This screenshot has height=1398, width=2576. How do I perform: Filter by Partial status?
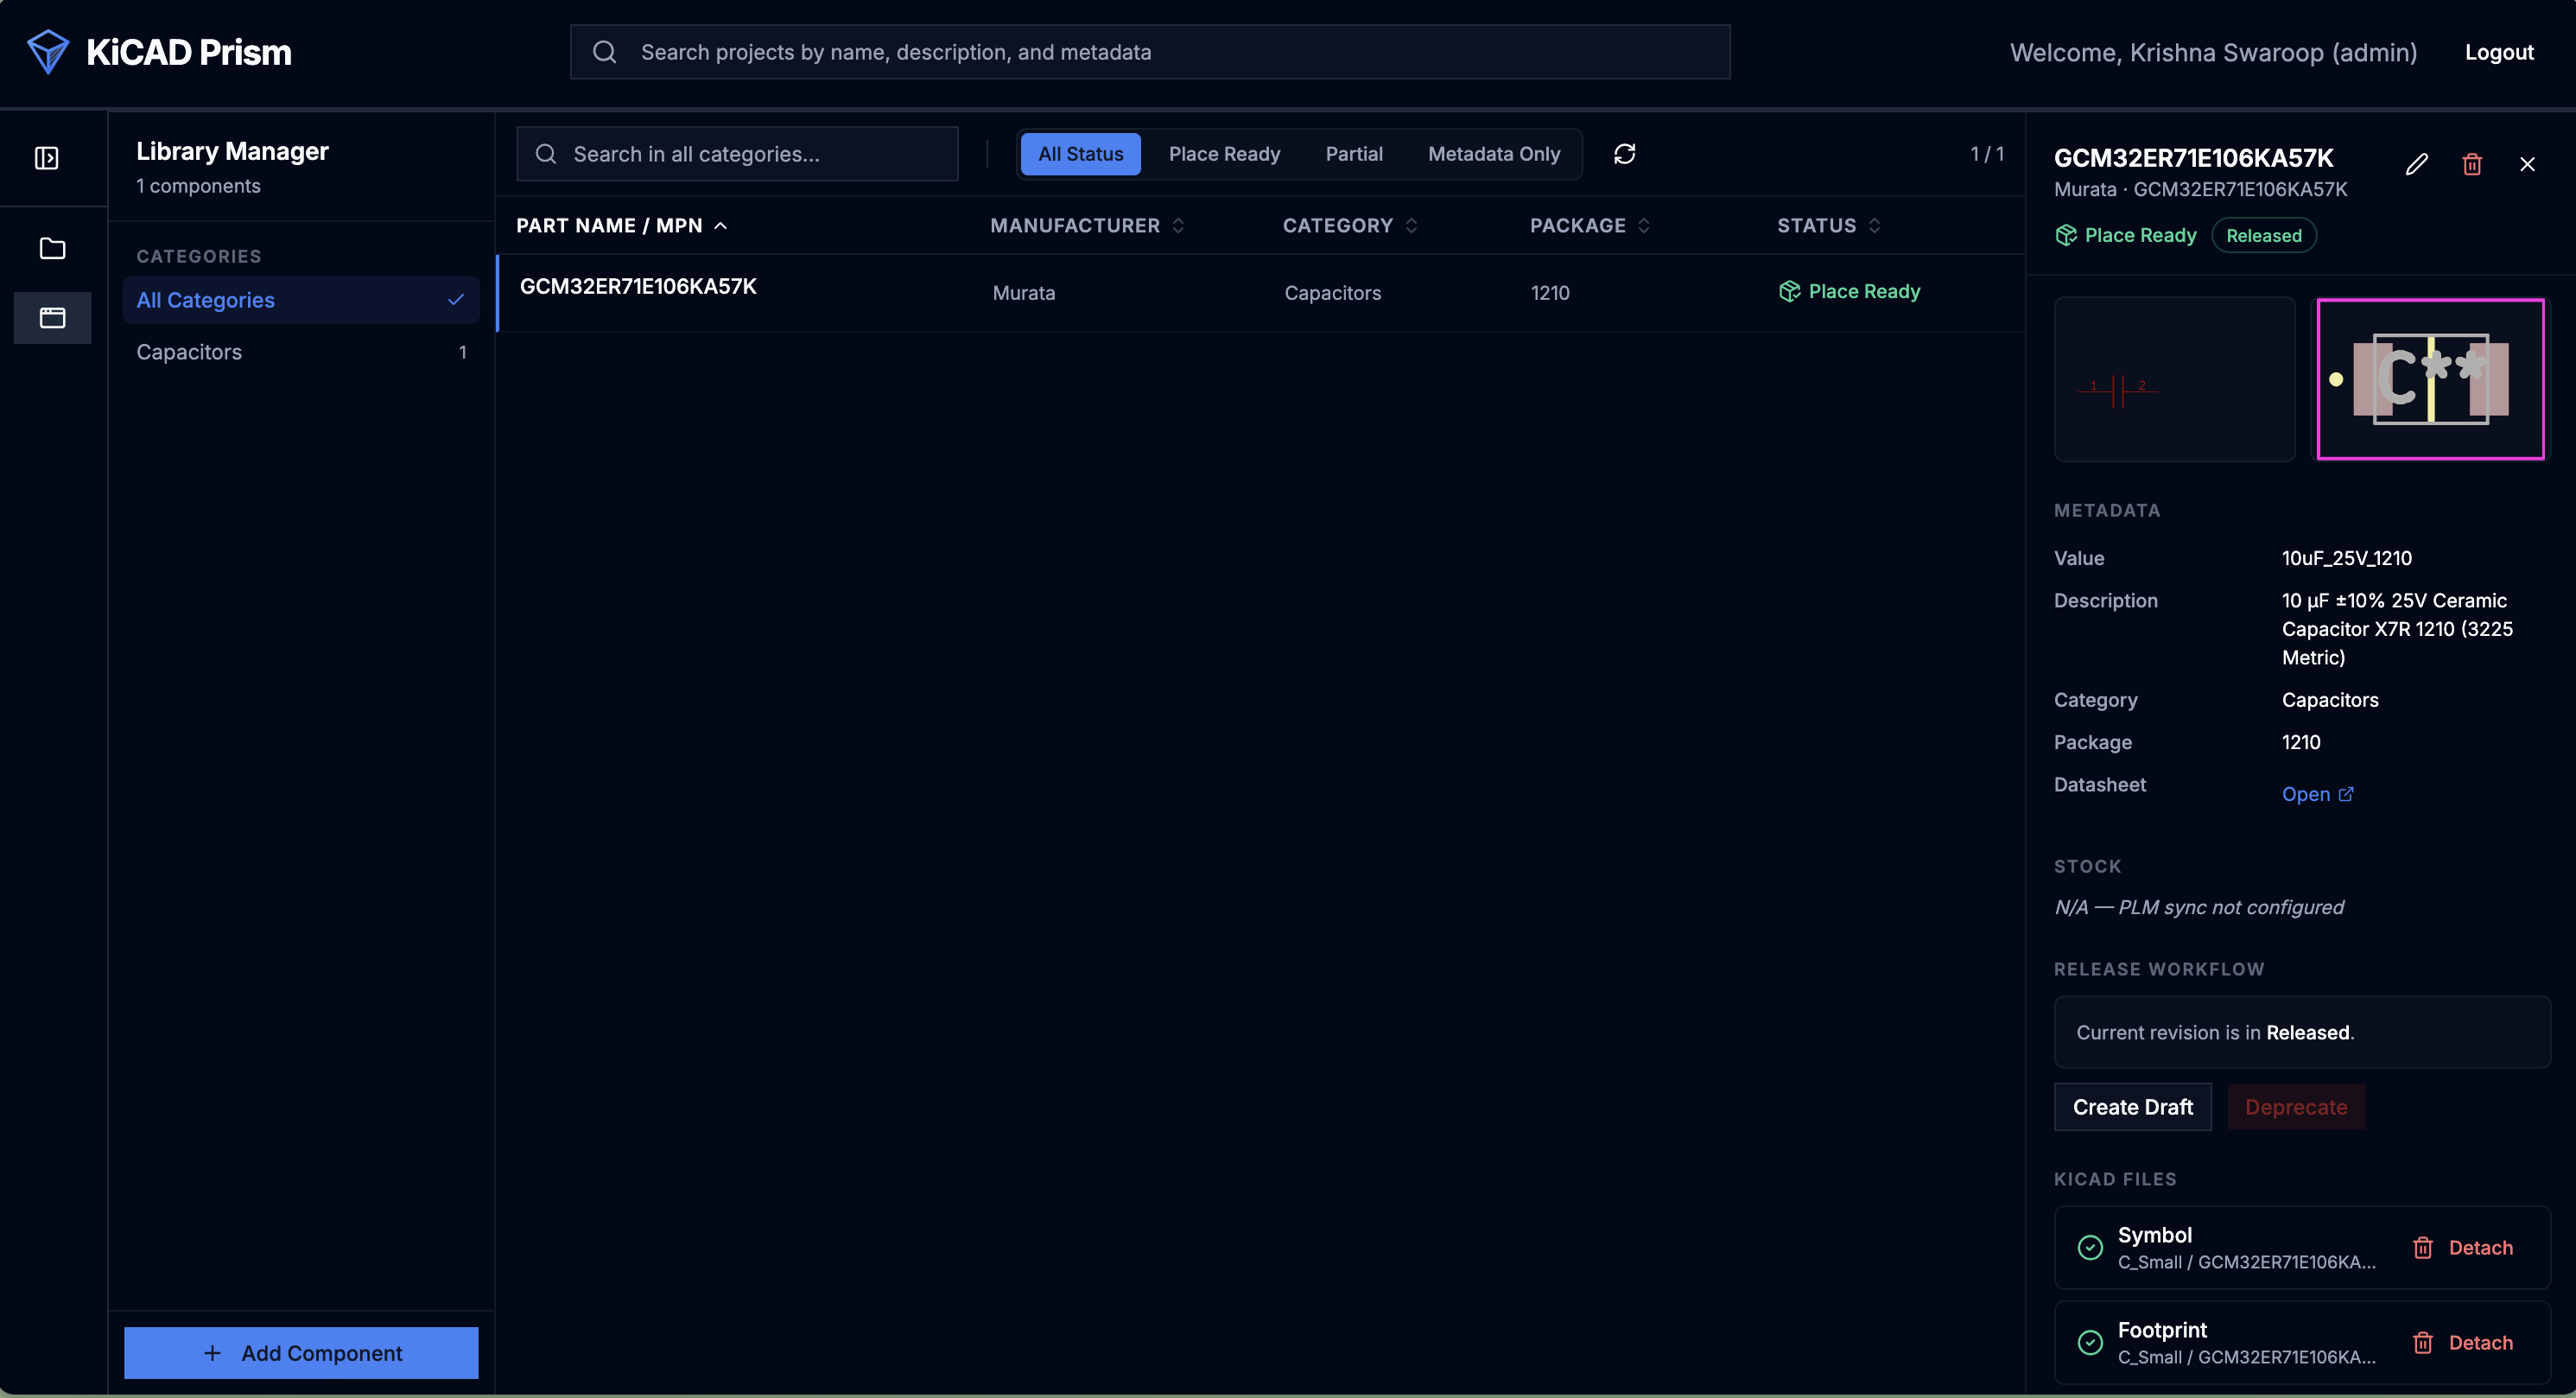pyautogui.click(x=1354, y=154)
